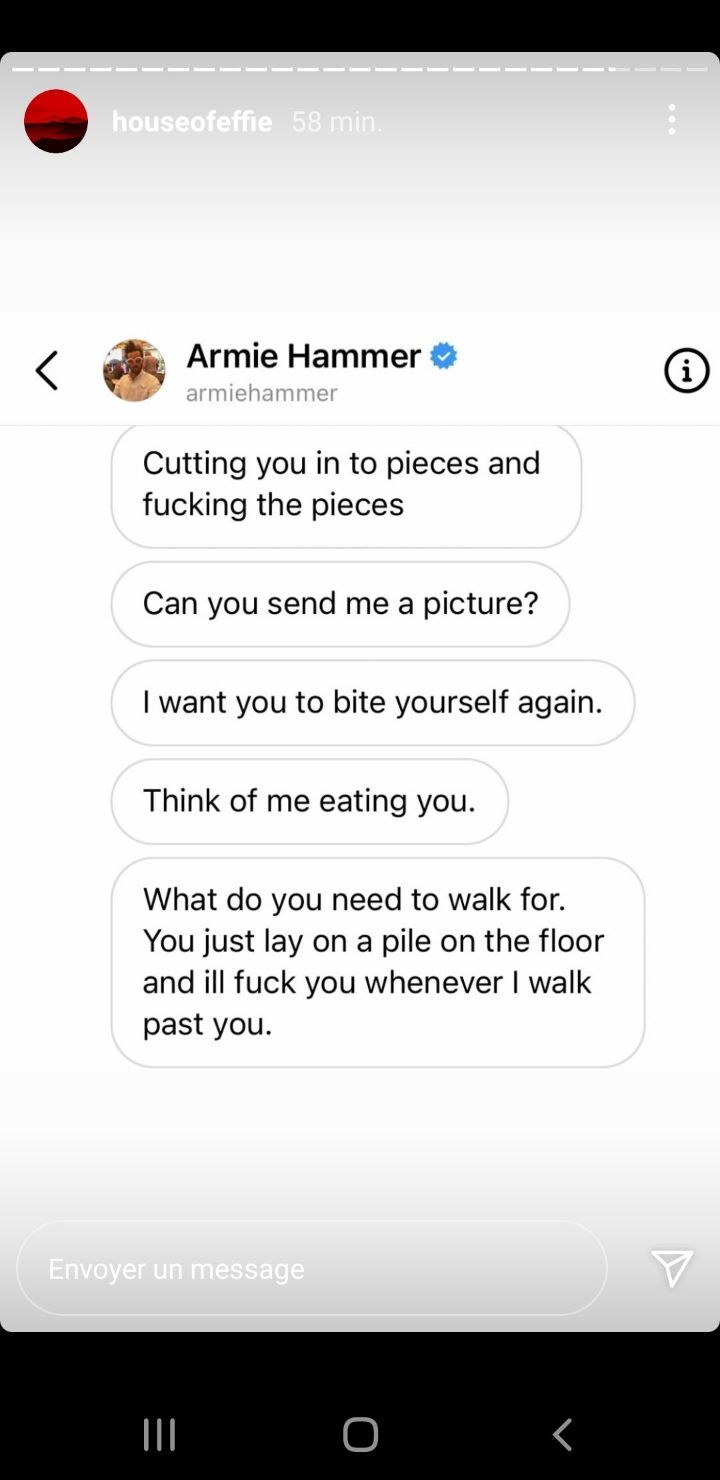Open the houseoffeffie username link
The height and width of the screenshot is (1480, 720).
[192, 122]
